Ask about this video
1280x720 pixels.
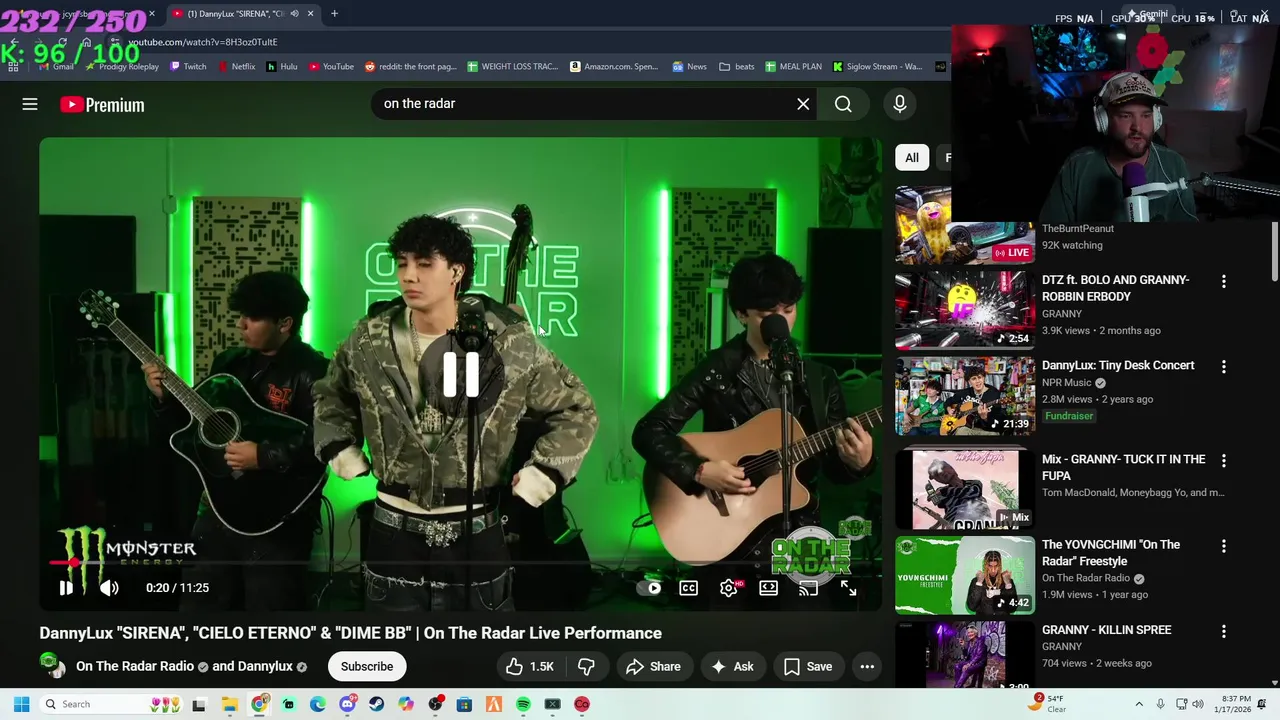pos(732,667)
